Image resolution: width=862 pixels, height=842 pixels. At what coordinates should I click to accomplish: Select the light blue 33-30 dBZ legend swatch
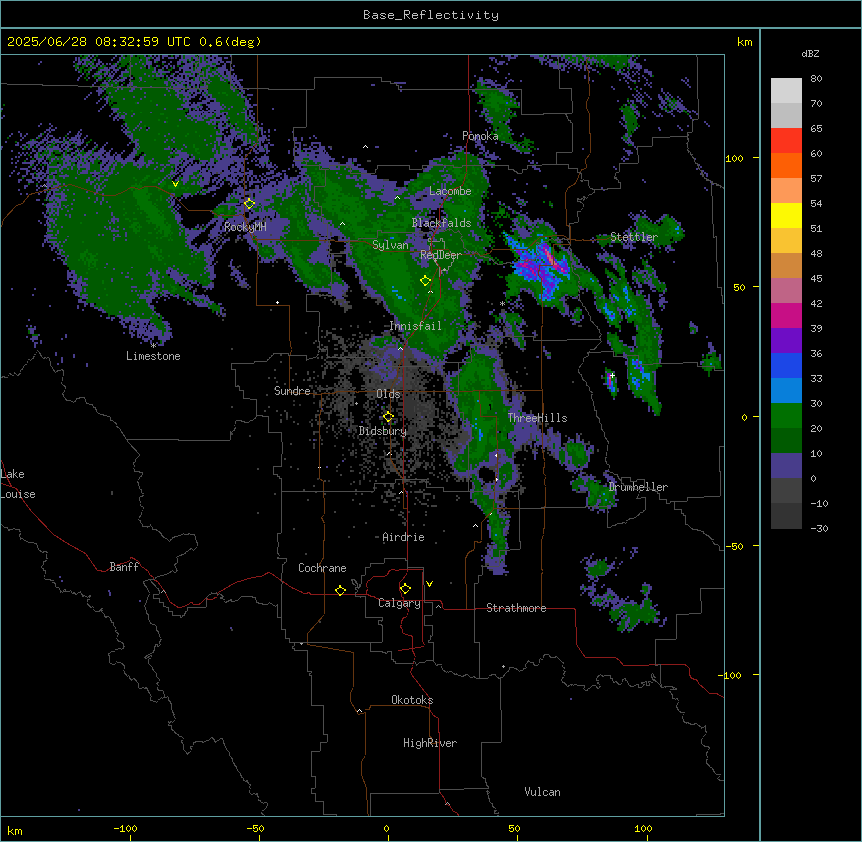(786, 391)
